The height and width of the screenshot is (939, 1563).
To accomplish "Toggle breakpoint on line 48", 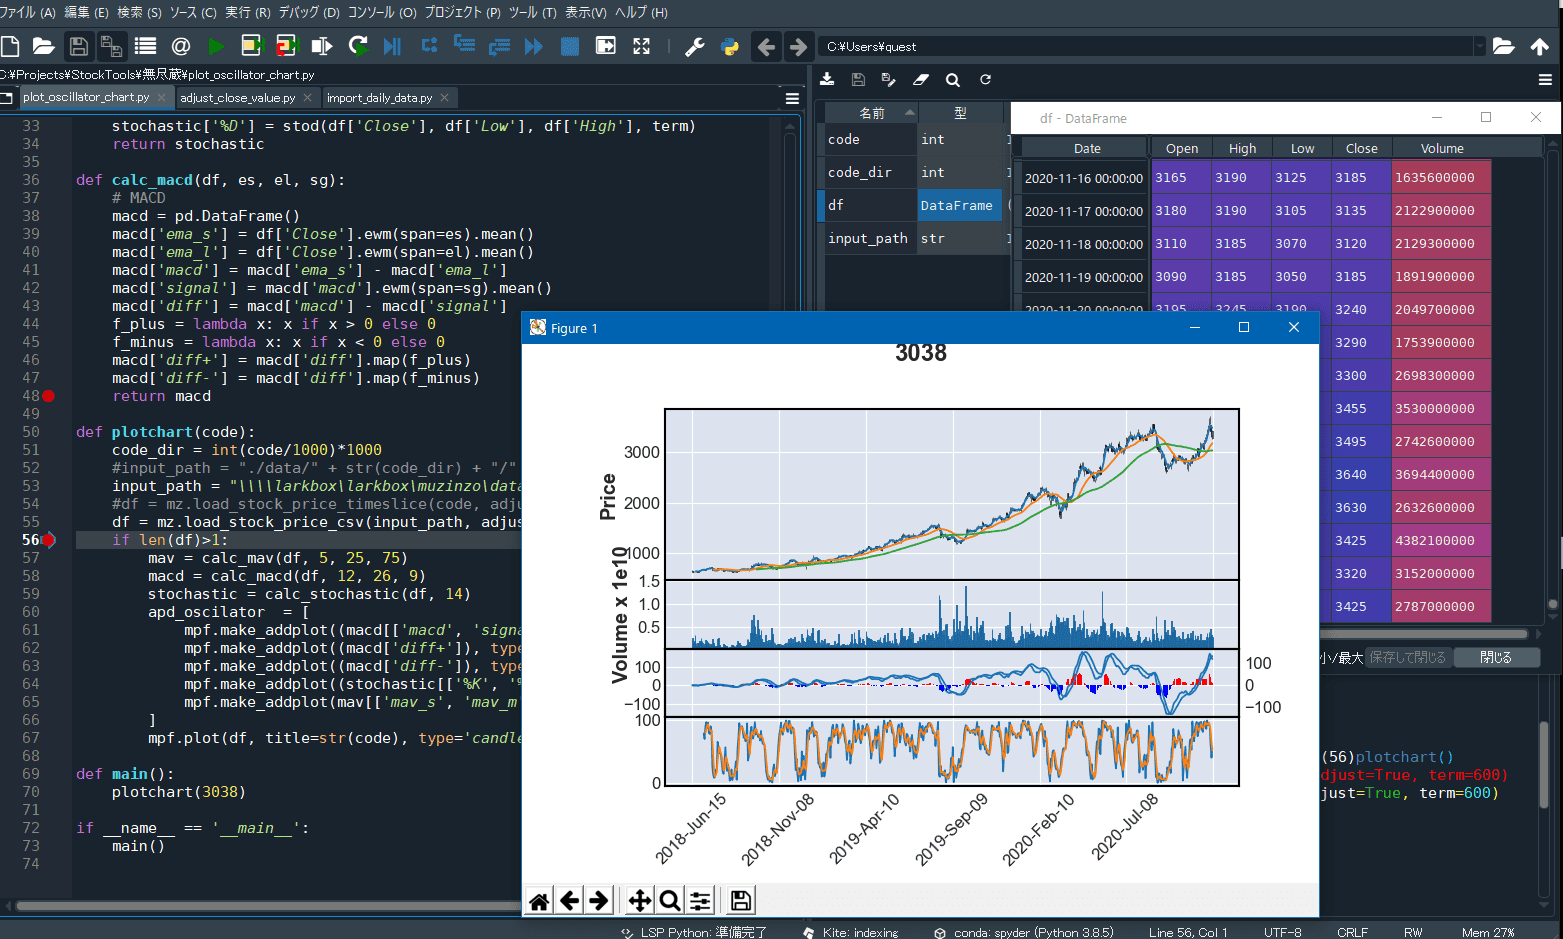I will point(48,396).
